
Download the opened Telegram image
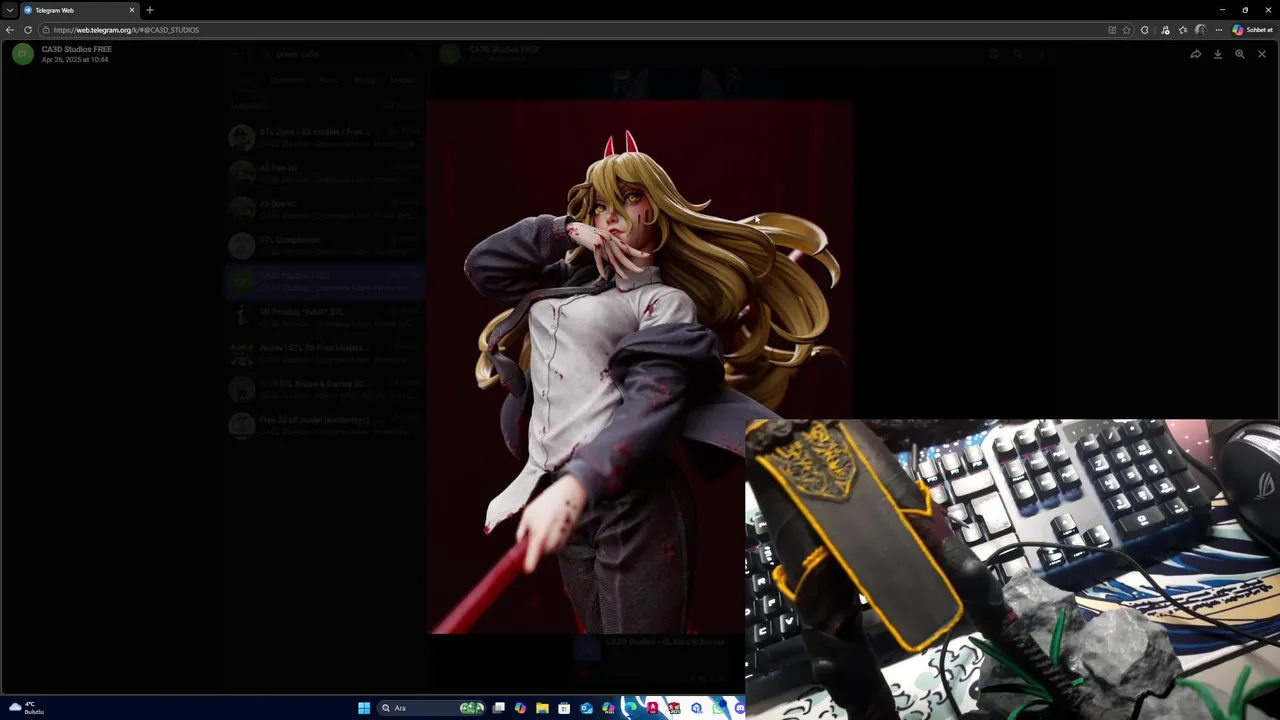[1218, 54]
